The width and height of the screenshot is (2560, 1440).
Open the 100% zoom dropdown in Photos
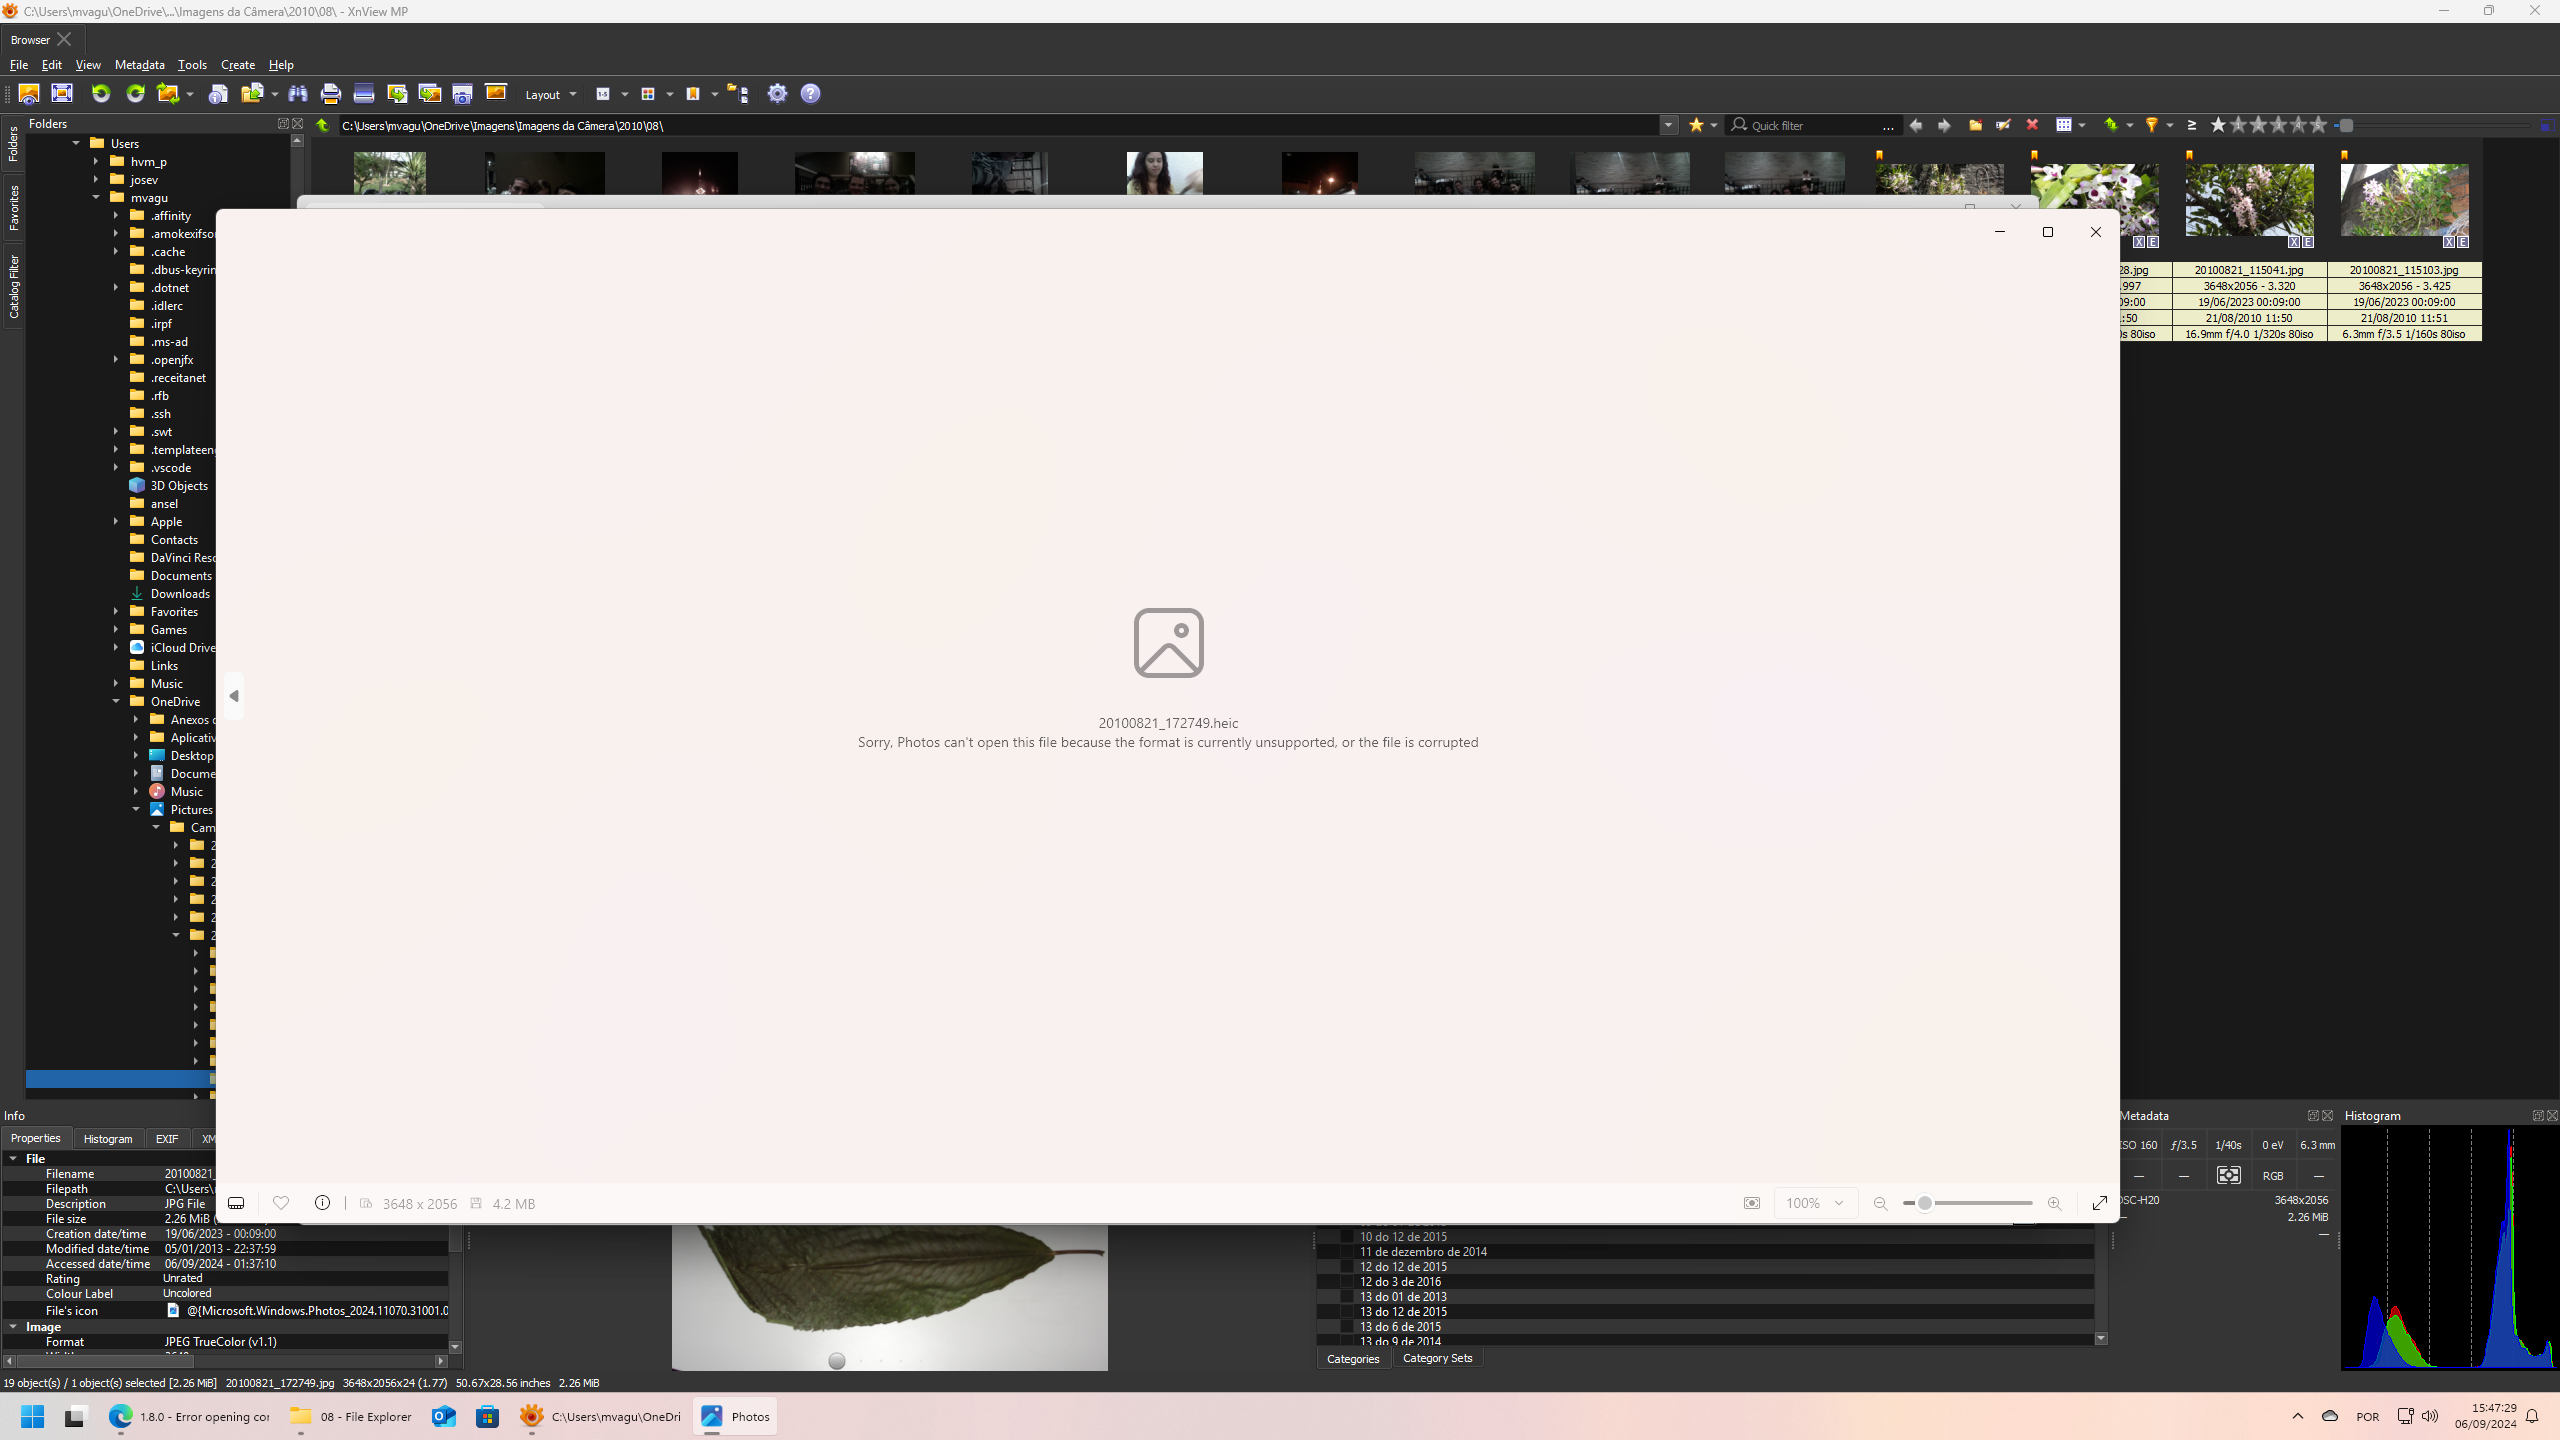click(x=1815, y=1203)
